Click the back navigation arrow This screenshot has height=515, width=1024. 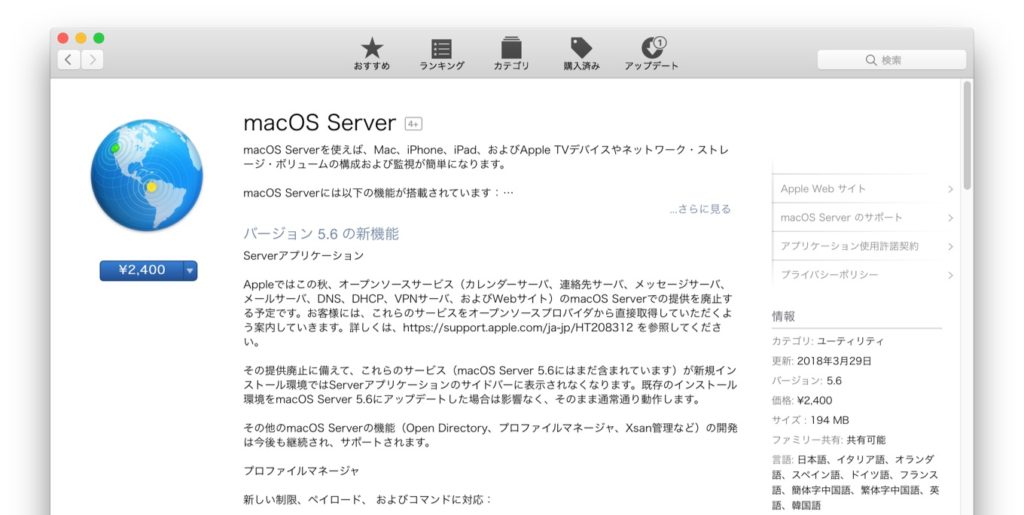click(68, 60)
